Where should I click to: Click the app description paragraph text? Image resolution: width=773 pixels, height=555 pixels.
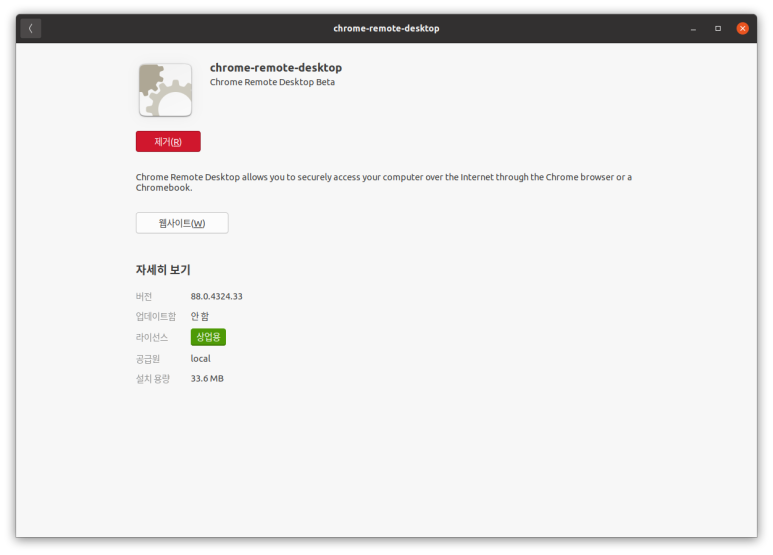[384, 182]
